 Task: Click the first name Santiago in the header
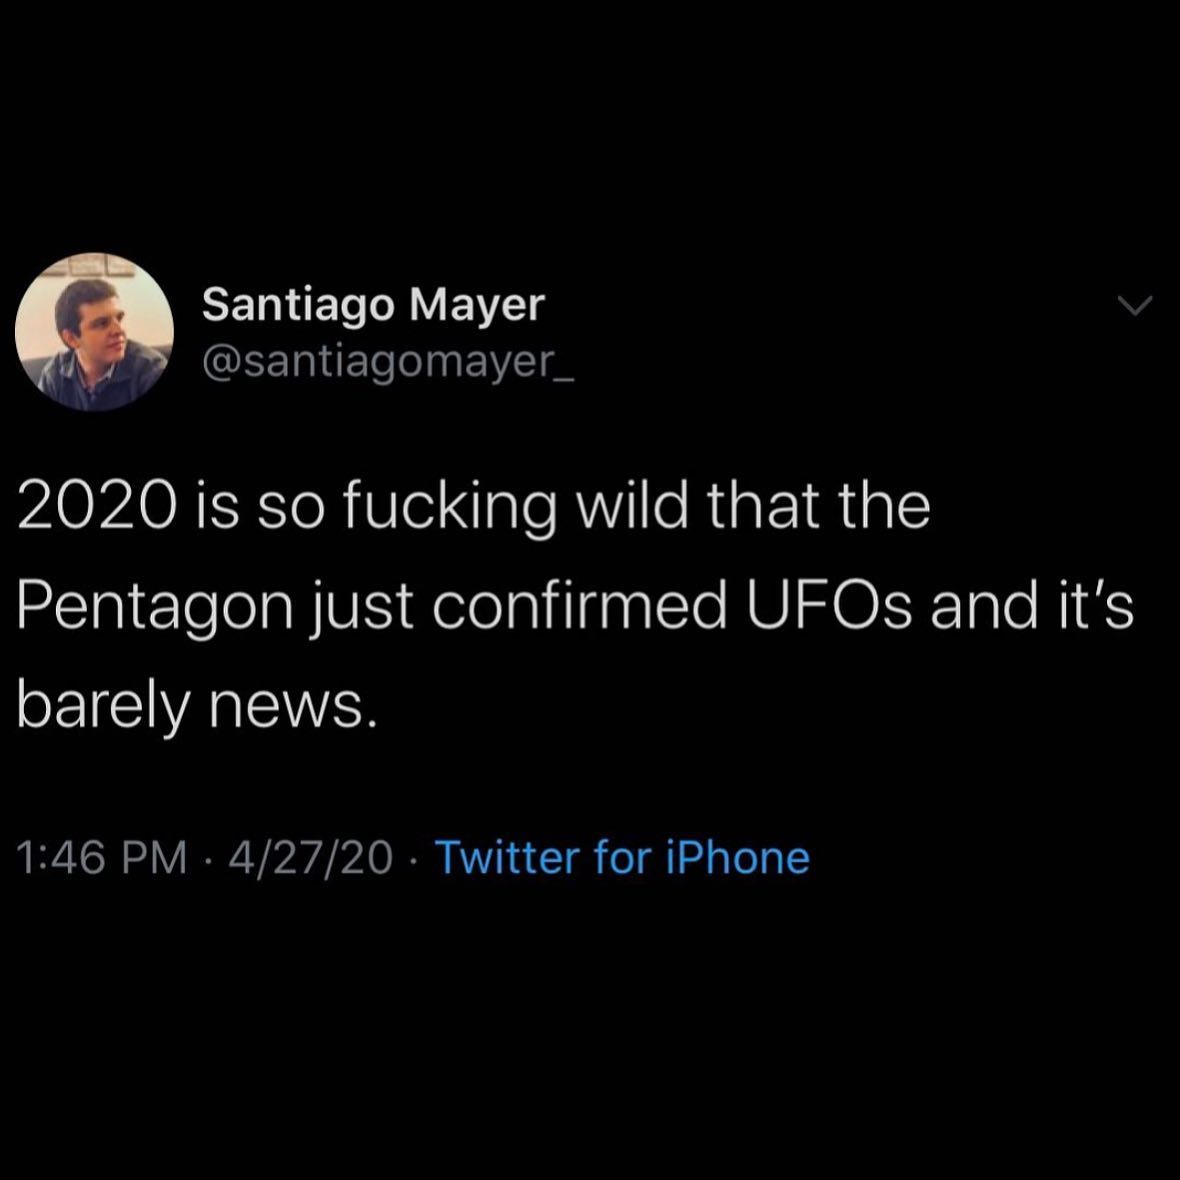click(x=298, y=304)
